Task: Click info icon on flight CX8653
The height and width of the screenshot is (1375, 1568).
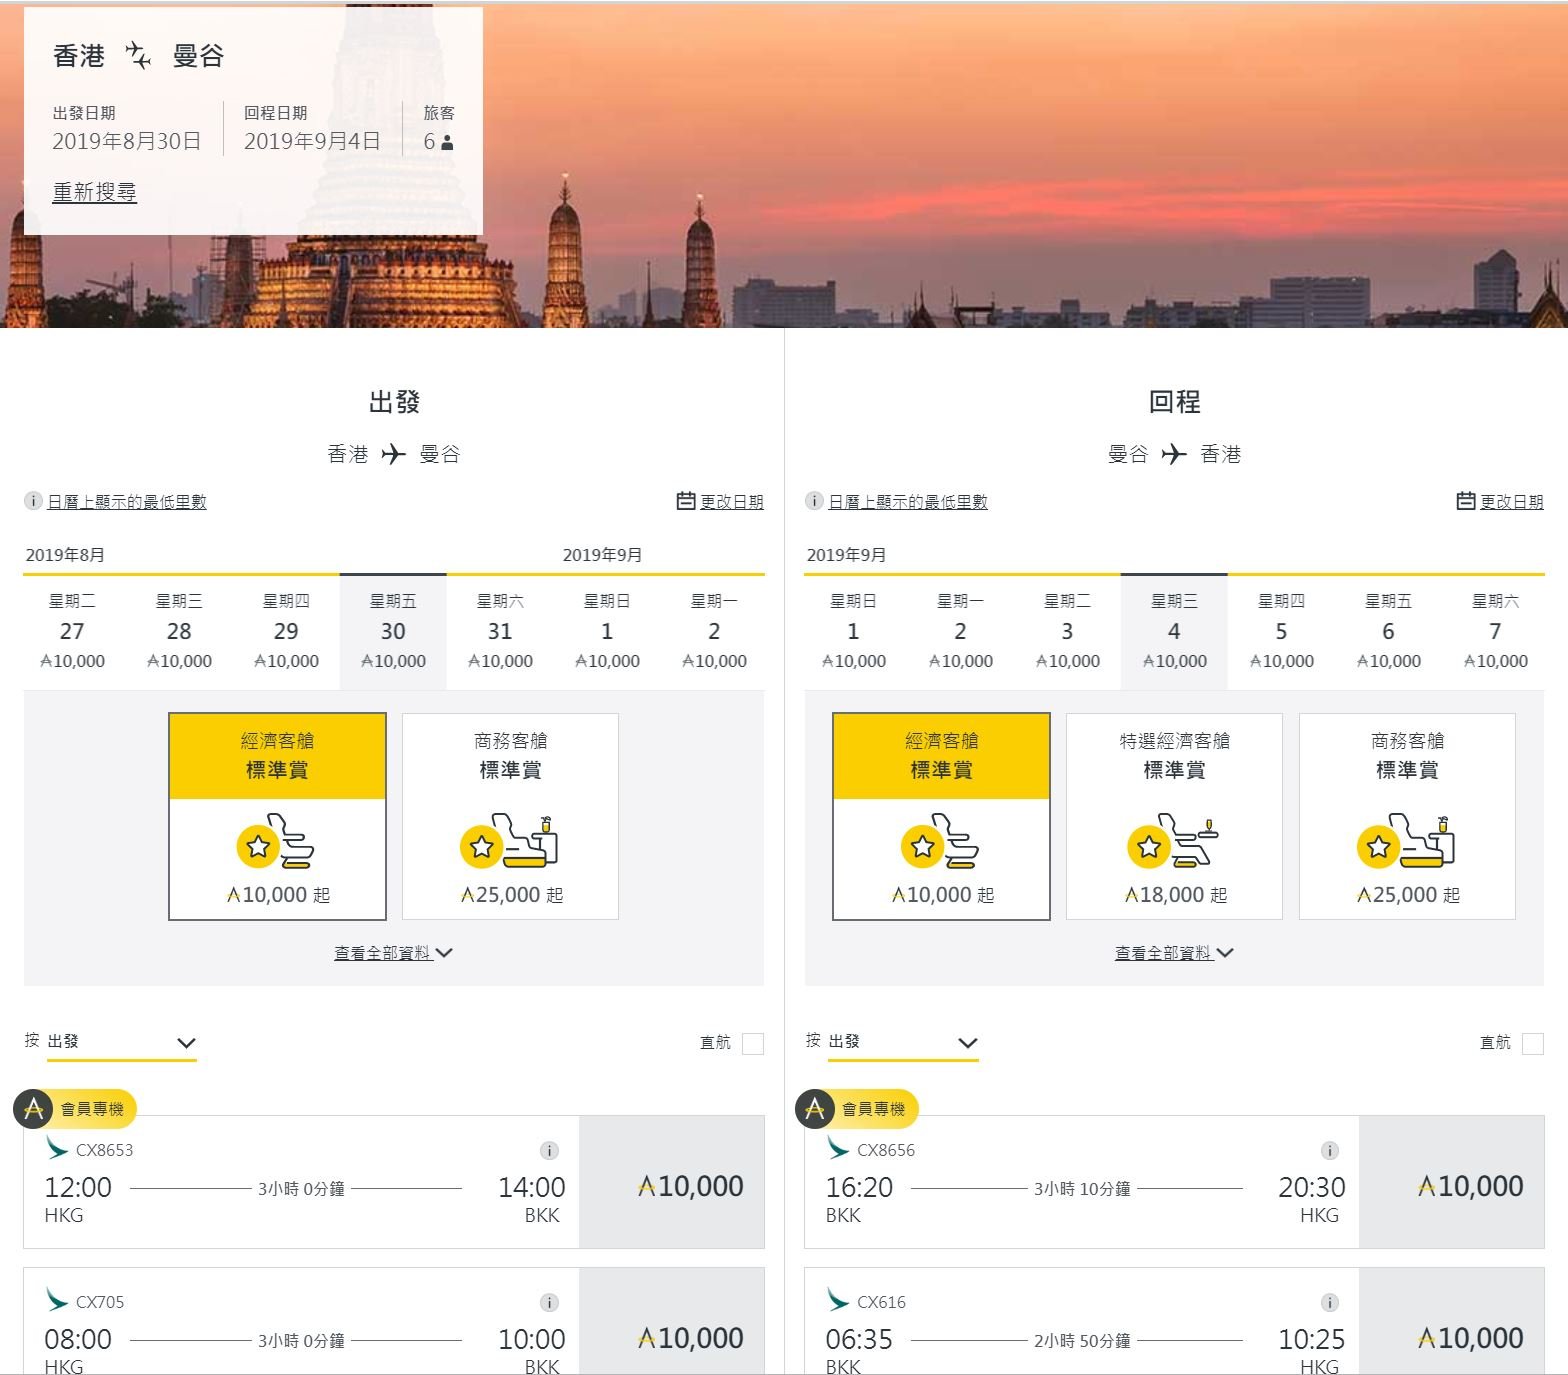Action: pos(549,1150)
